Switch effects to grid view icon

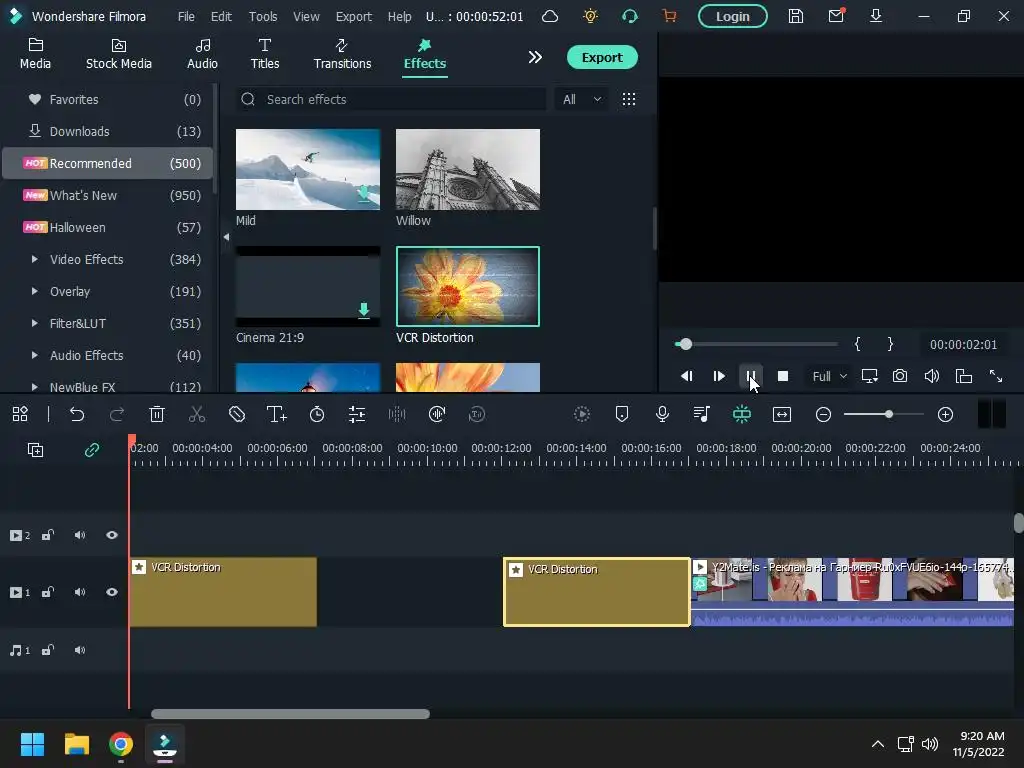629,99
